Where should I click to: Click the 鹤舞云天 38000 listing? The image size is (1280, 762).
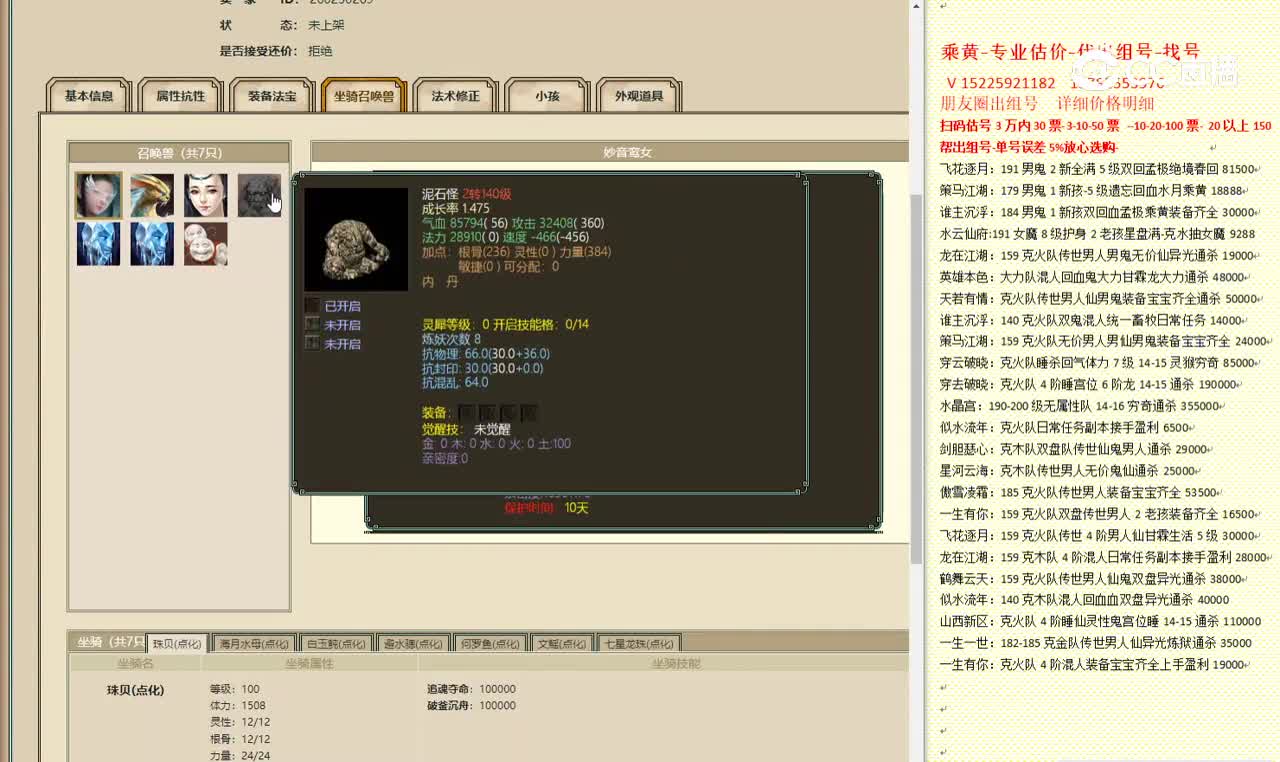coord(1092,578)
